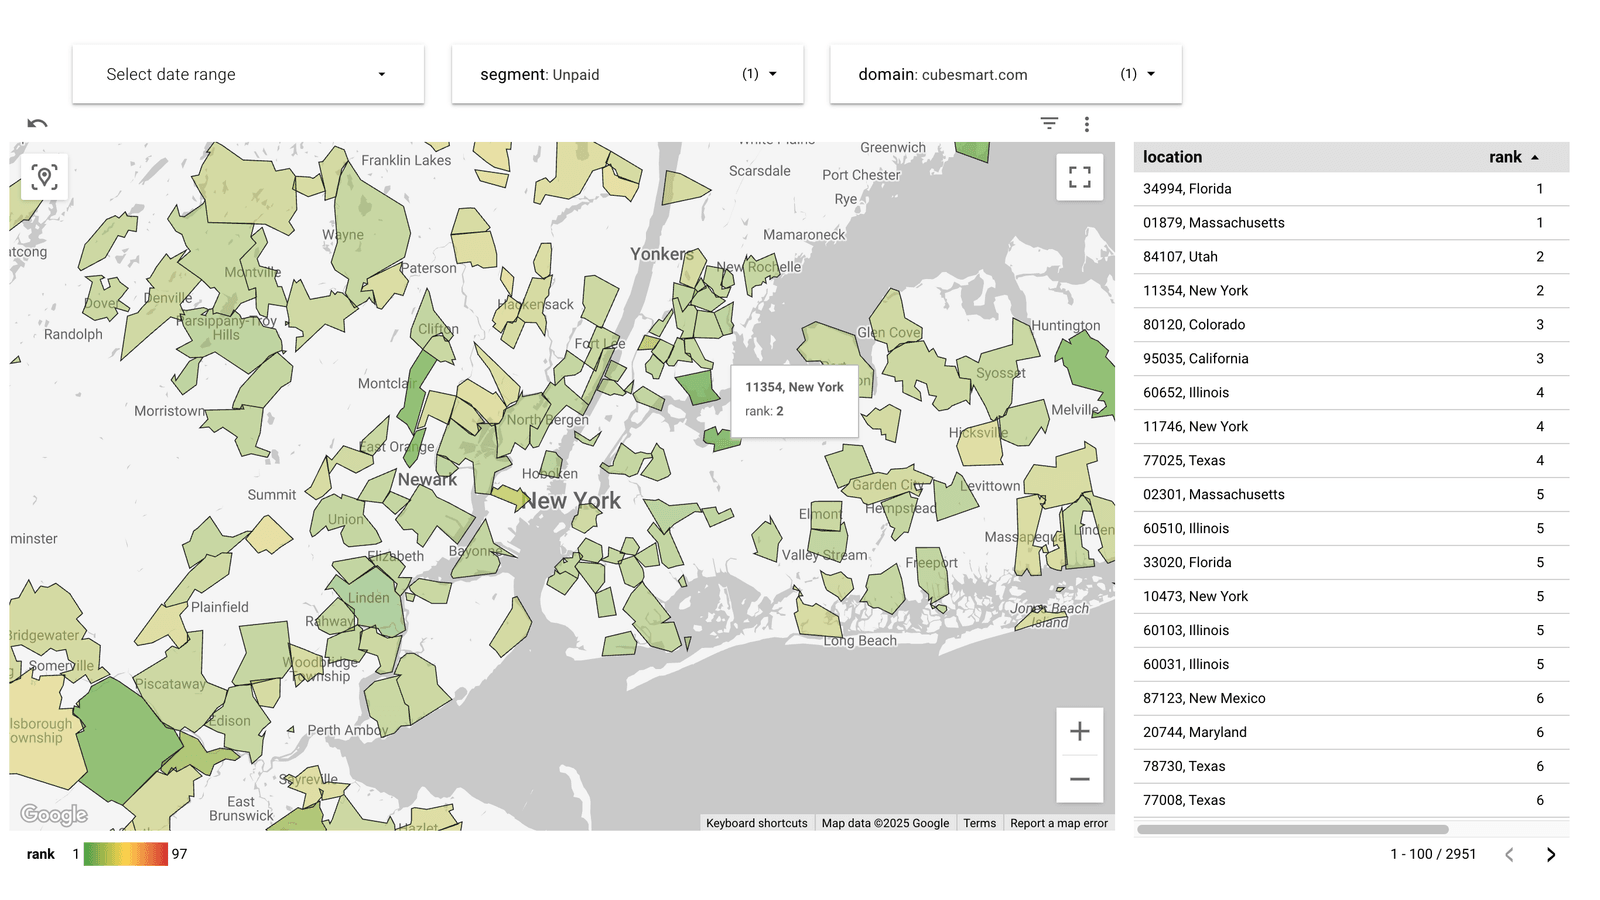Open the Select date range dropdown

(248, 74)
